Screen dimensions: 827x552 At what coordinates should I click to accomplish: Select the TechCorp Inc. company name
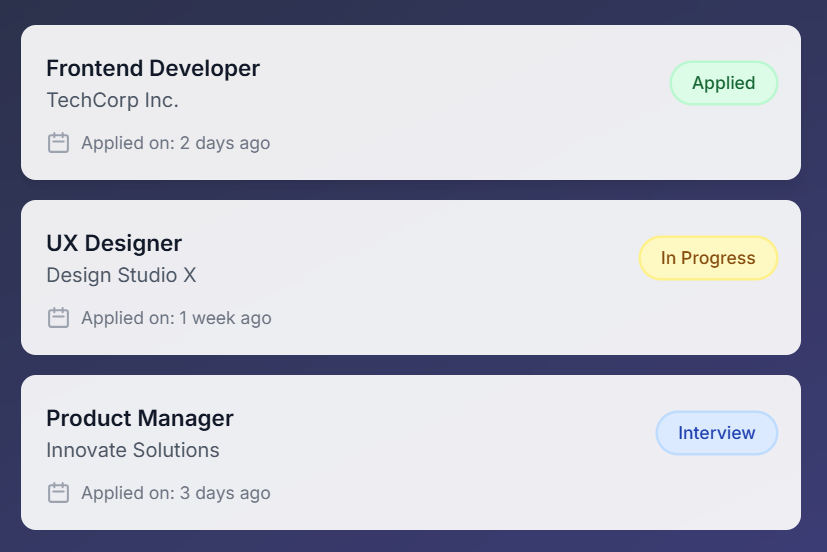tap(112, 100)
